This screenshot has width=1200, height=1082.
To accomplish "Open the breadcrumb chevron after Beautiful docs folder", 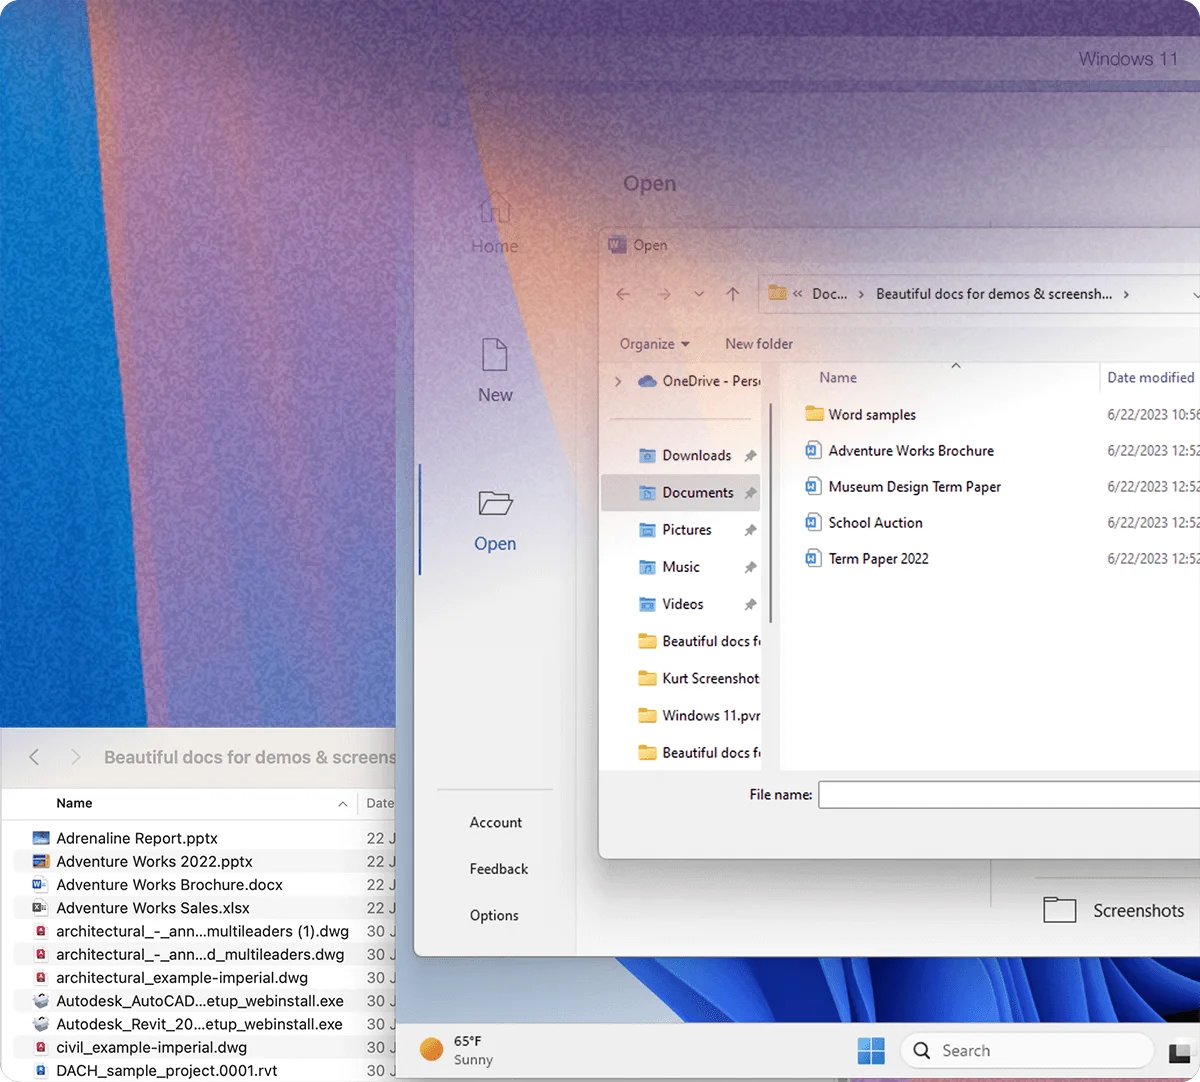I will pyautogui.click(x=1127, y=294).
